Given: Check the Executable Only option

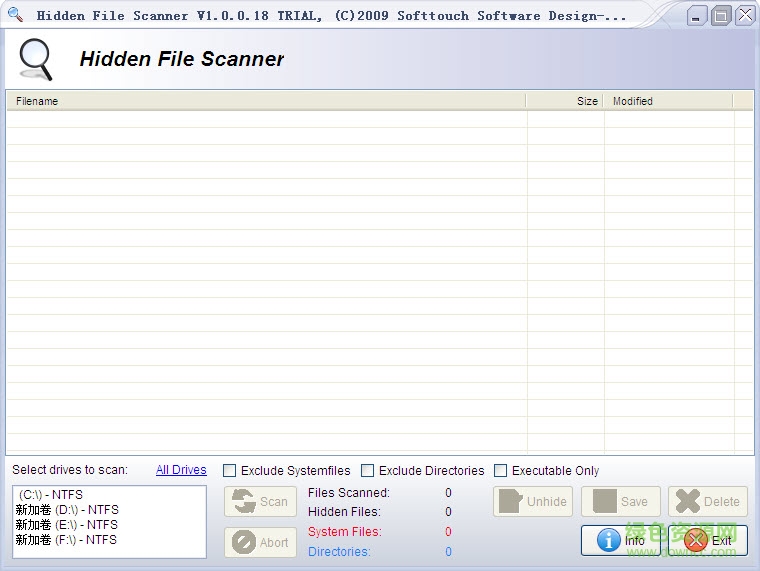Looking at the screenshot, I should [x=501, y=471].
